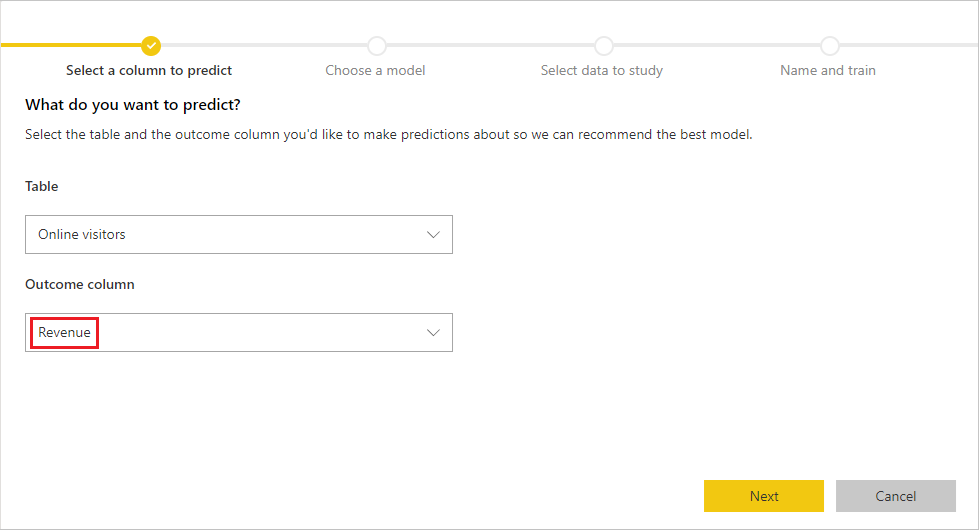The width and height of the screenshot is (979, 530).
Task: Click the highlighted Revenue value in Outcome column
Action: pos(64,332)
